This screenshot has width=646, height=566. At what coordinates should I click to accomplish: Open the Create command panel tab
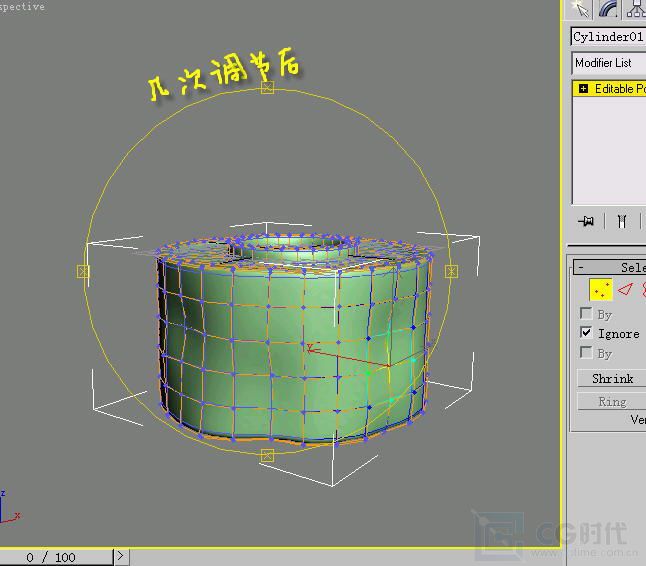580,9
